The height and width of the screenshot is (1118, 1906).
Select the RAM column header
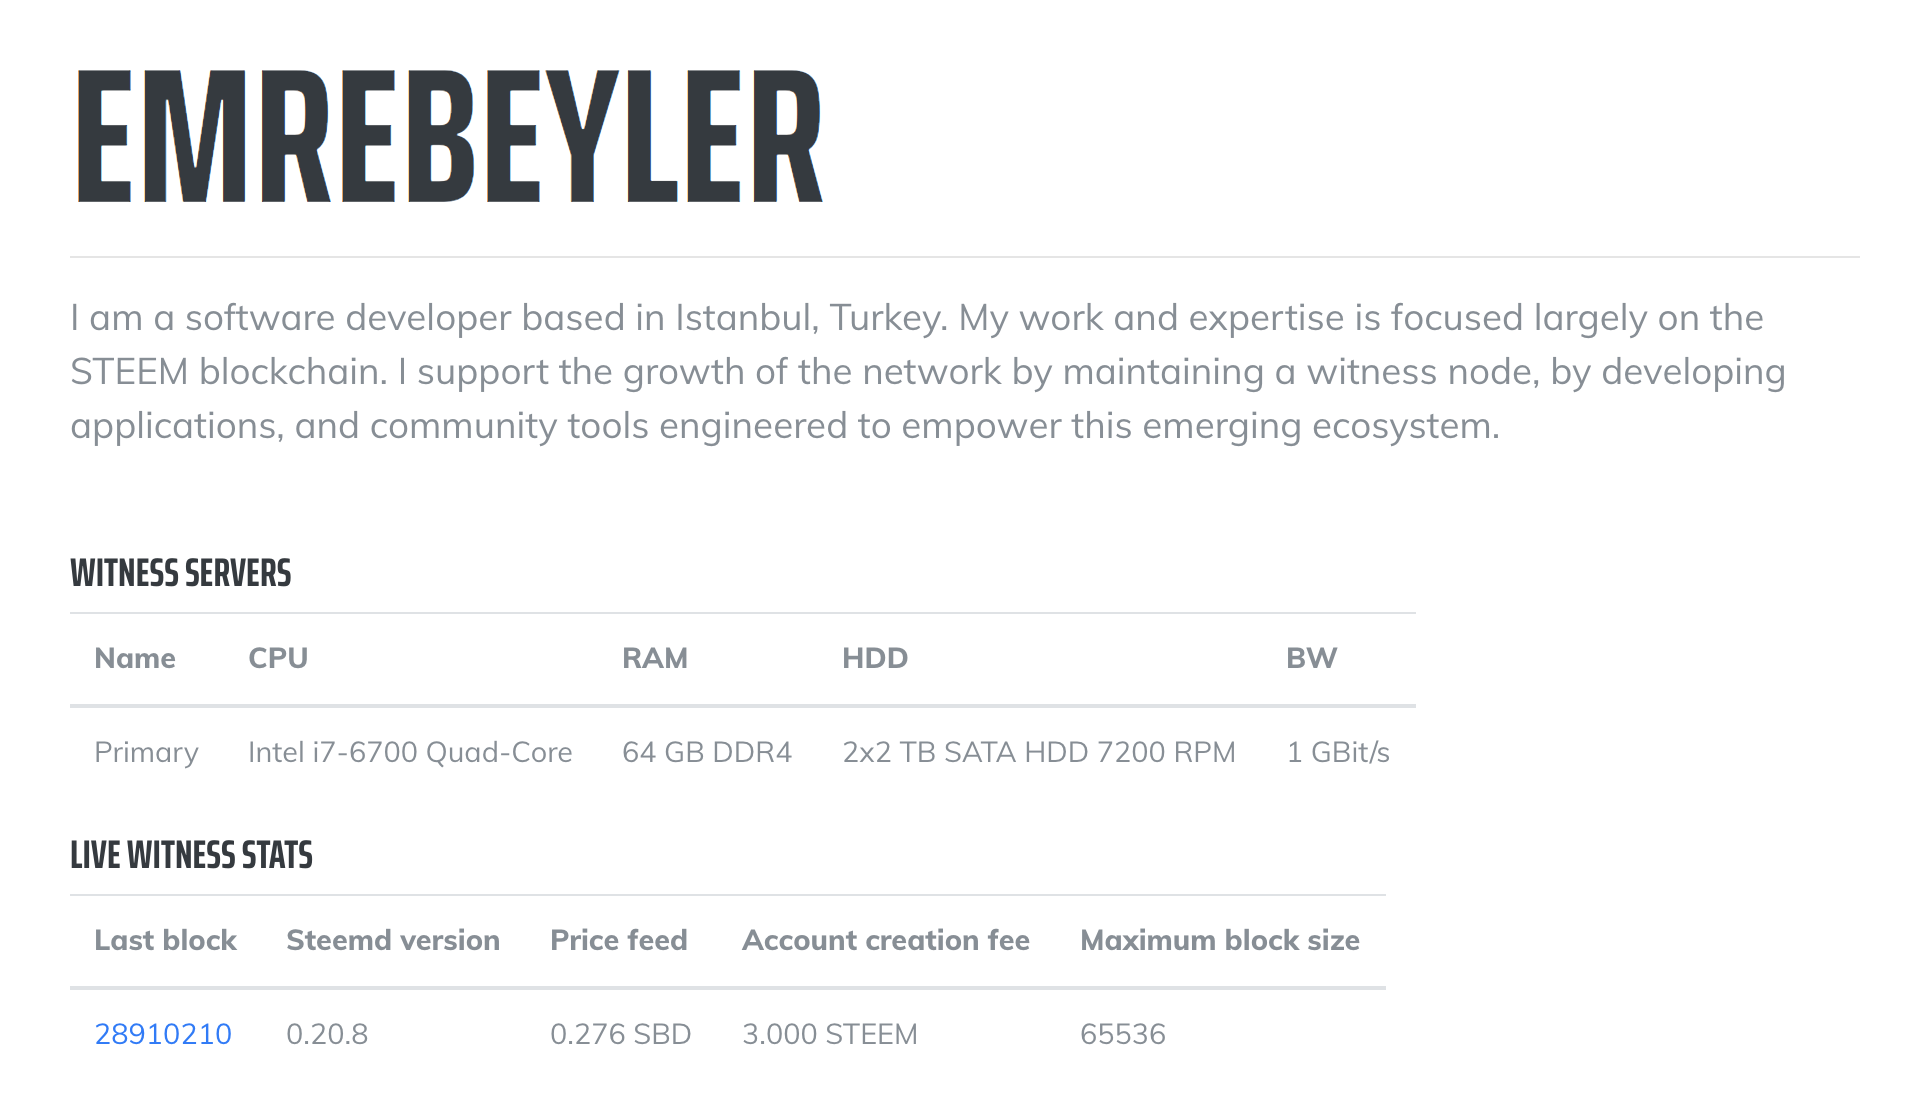655,658
